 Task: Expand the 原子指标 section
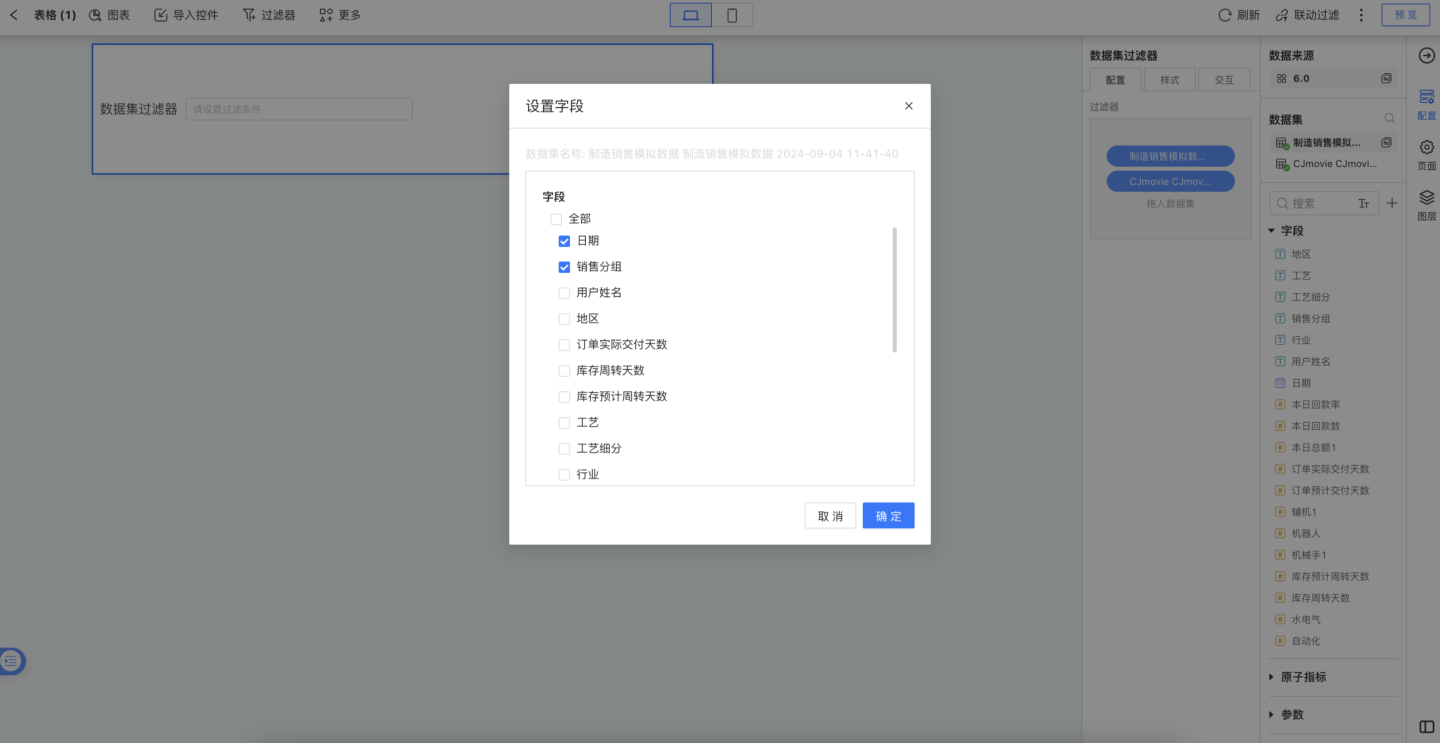[x=1272, y=677]
